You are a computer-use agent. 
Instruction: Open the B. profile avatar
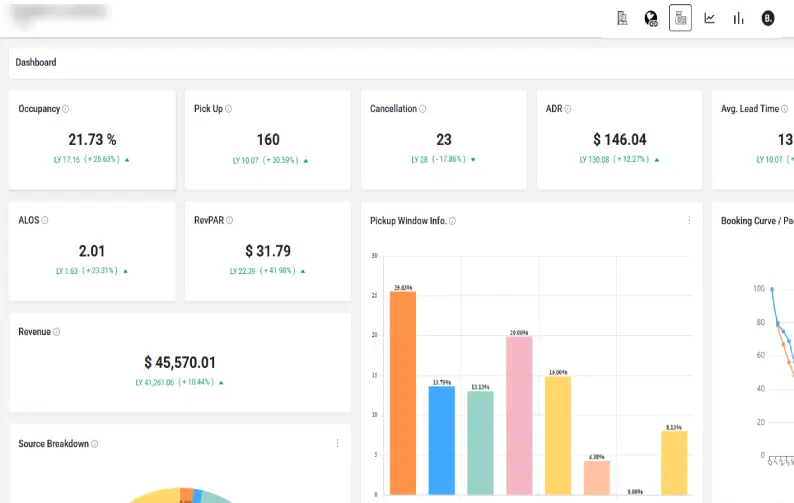(768, 18)
